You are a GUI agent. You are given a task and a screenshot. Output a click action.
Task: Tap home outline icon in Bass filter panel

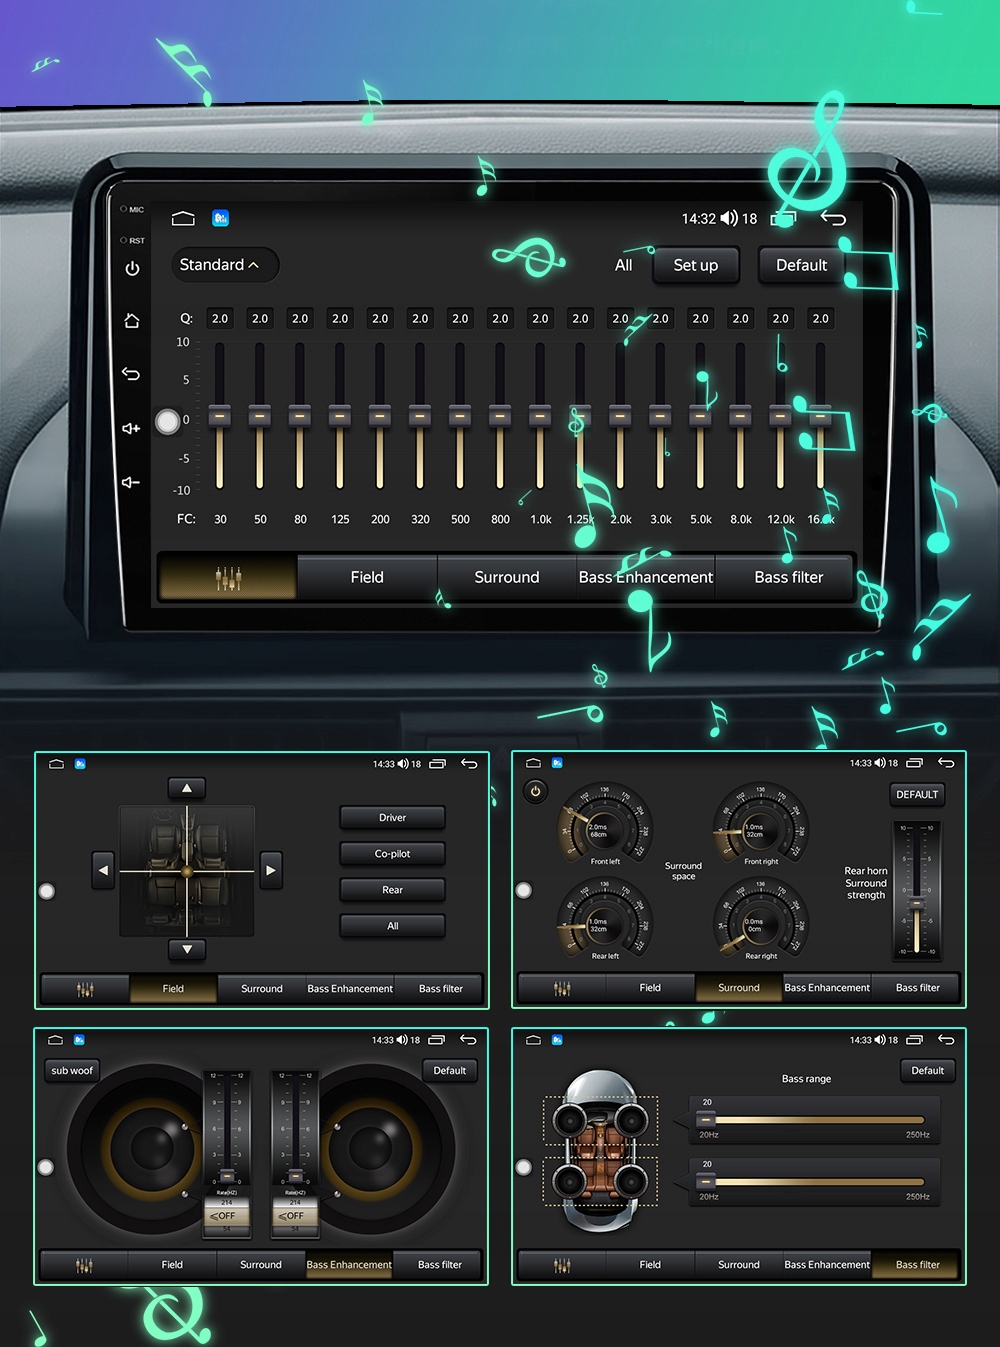[x=533, y=1040]
